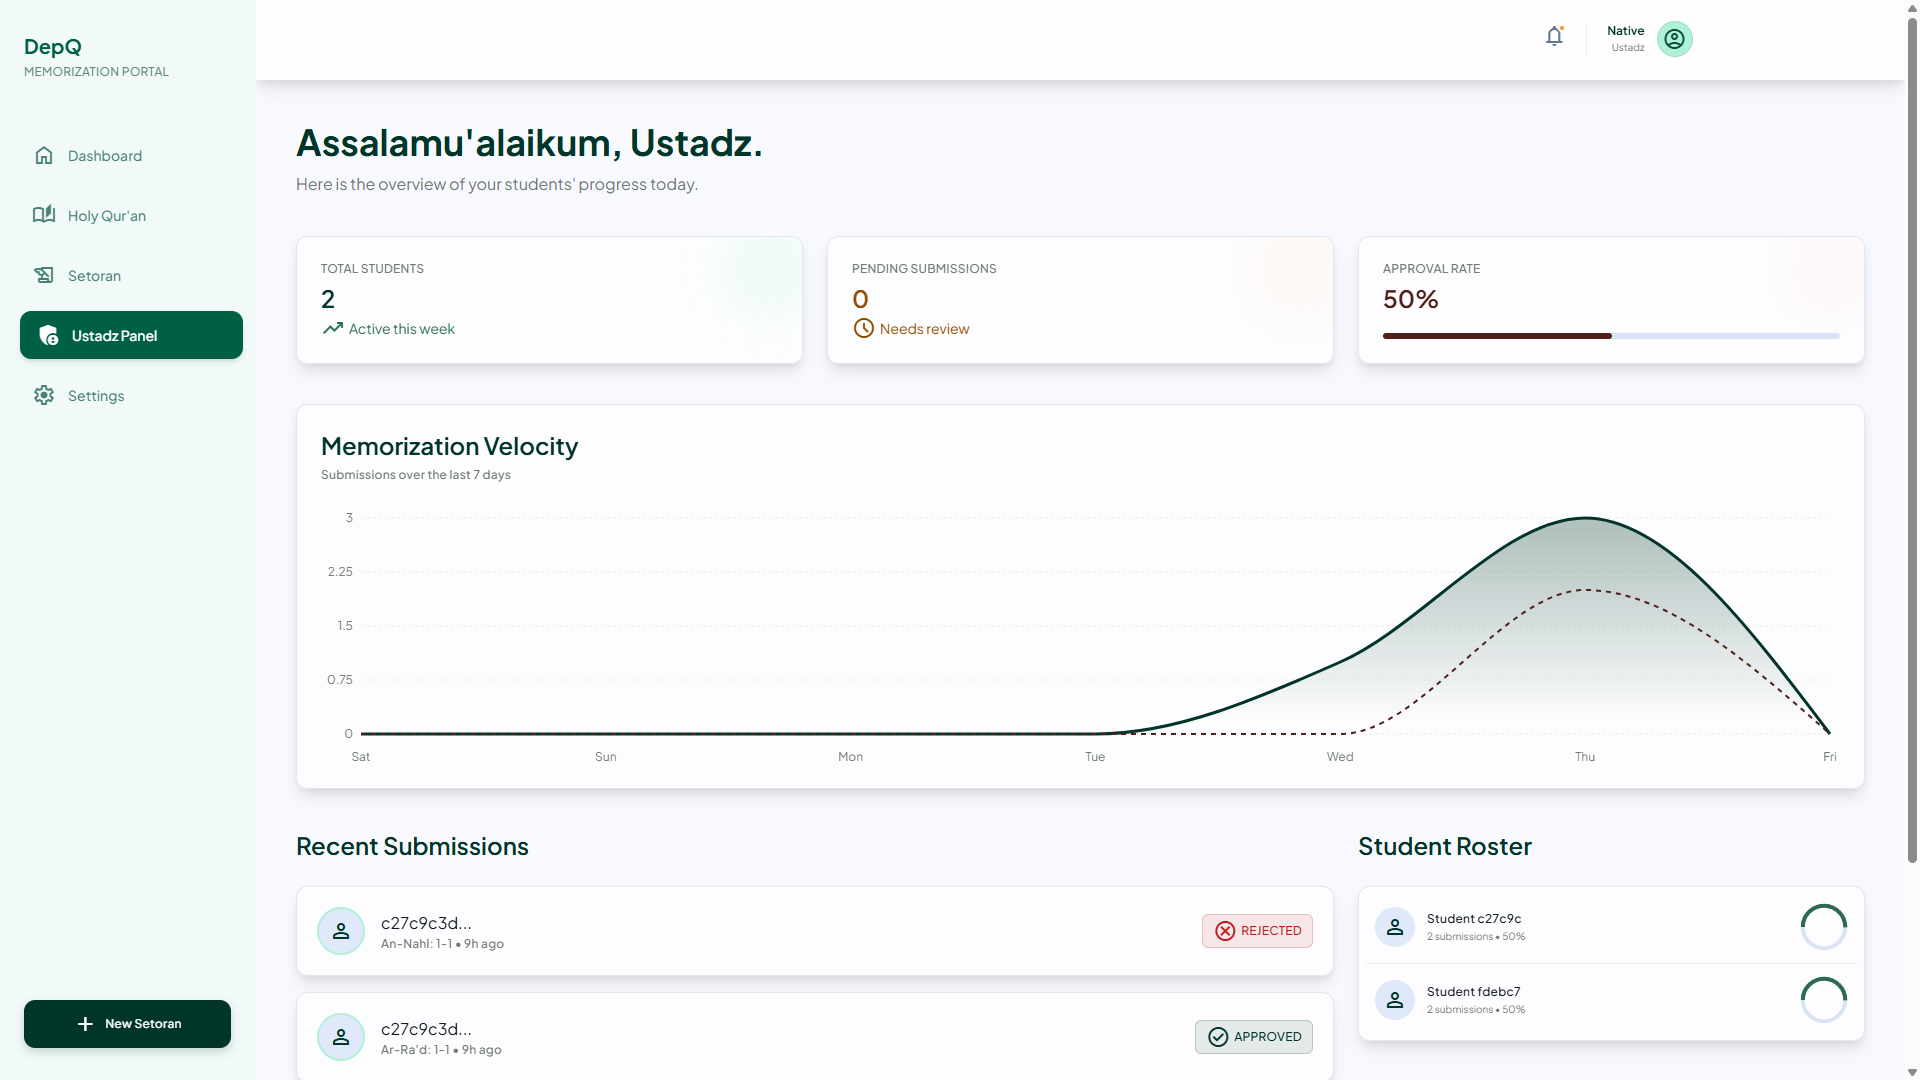Open the Native Ustadz account label
This screenshot has height=1080, width=1920.
coord(1626,38)
